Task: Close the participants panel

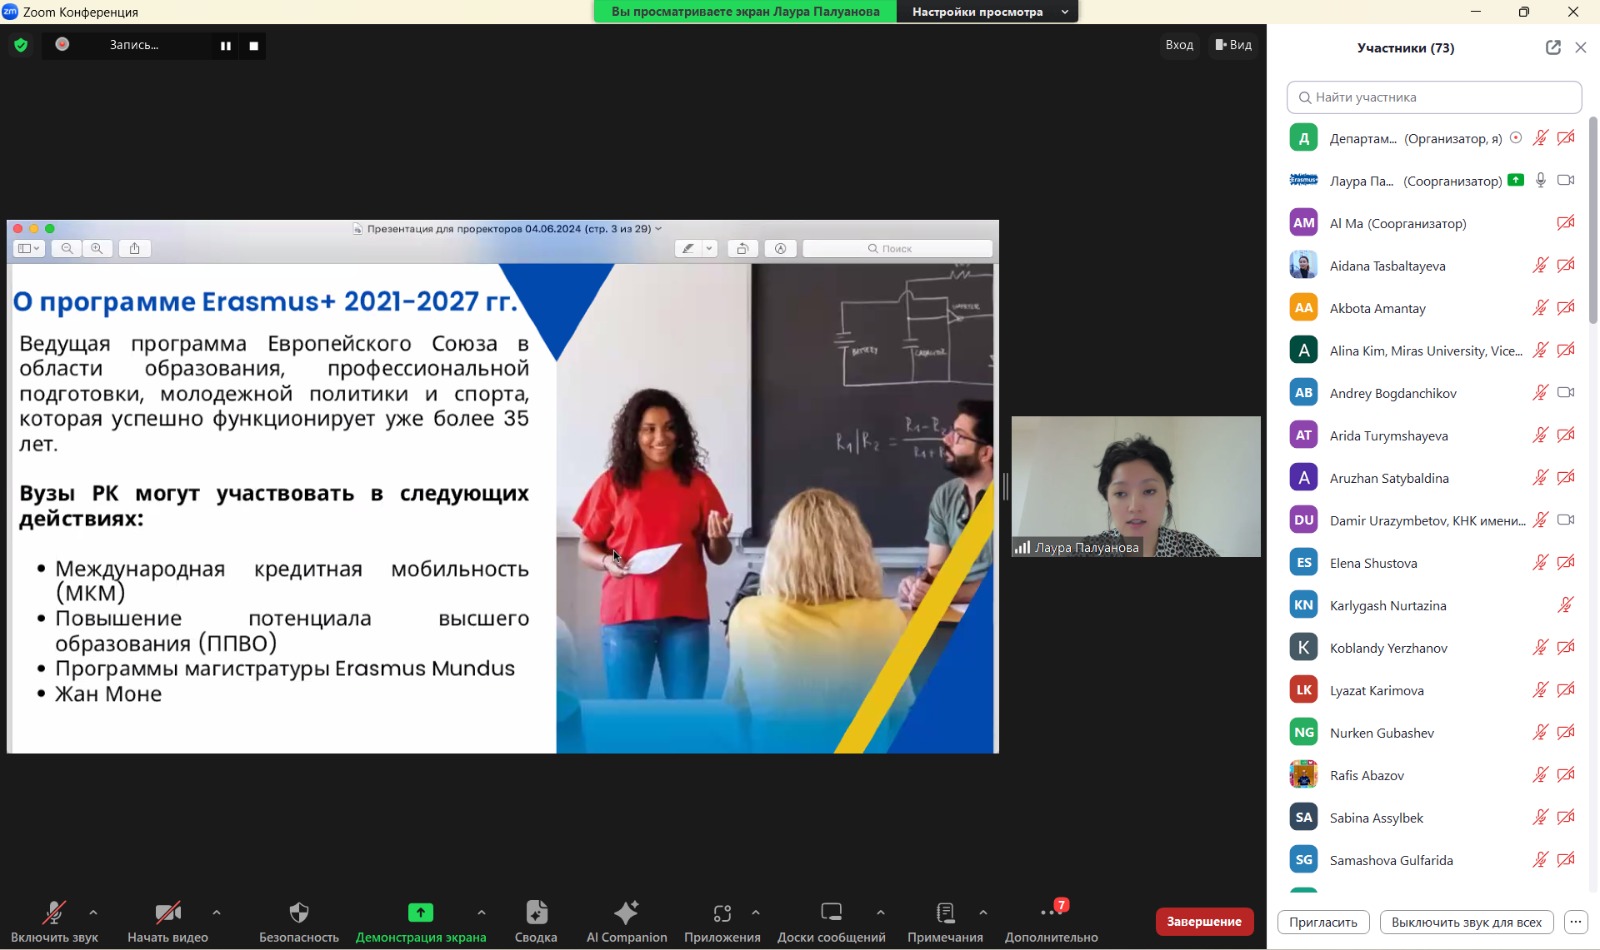Action: (1581, 47)
